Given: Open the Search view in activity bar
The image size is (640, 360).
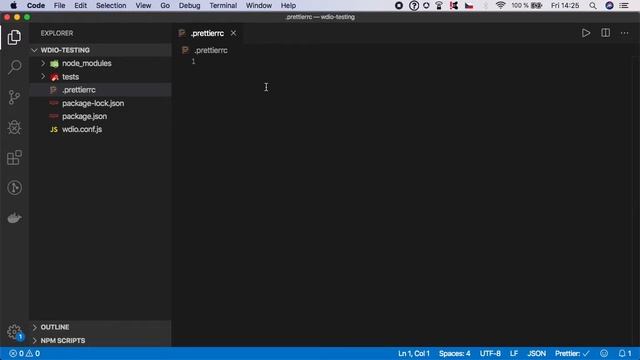Looking at the screenshot, I should pos(14,67).
